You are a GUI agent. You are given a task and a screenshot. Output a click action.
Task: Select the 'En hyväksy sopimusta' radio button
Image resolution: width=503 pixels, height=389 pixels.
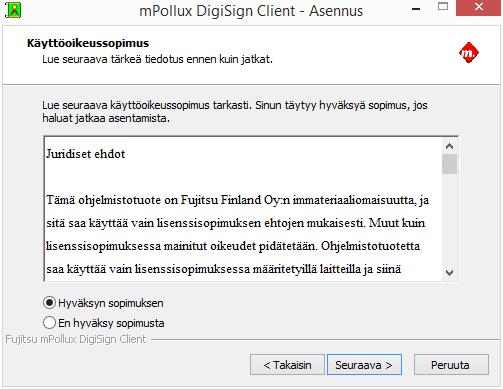point(49,323)
